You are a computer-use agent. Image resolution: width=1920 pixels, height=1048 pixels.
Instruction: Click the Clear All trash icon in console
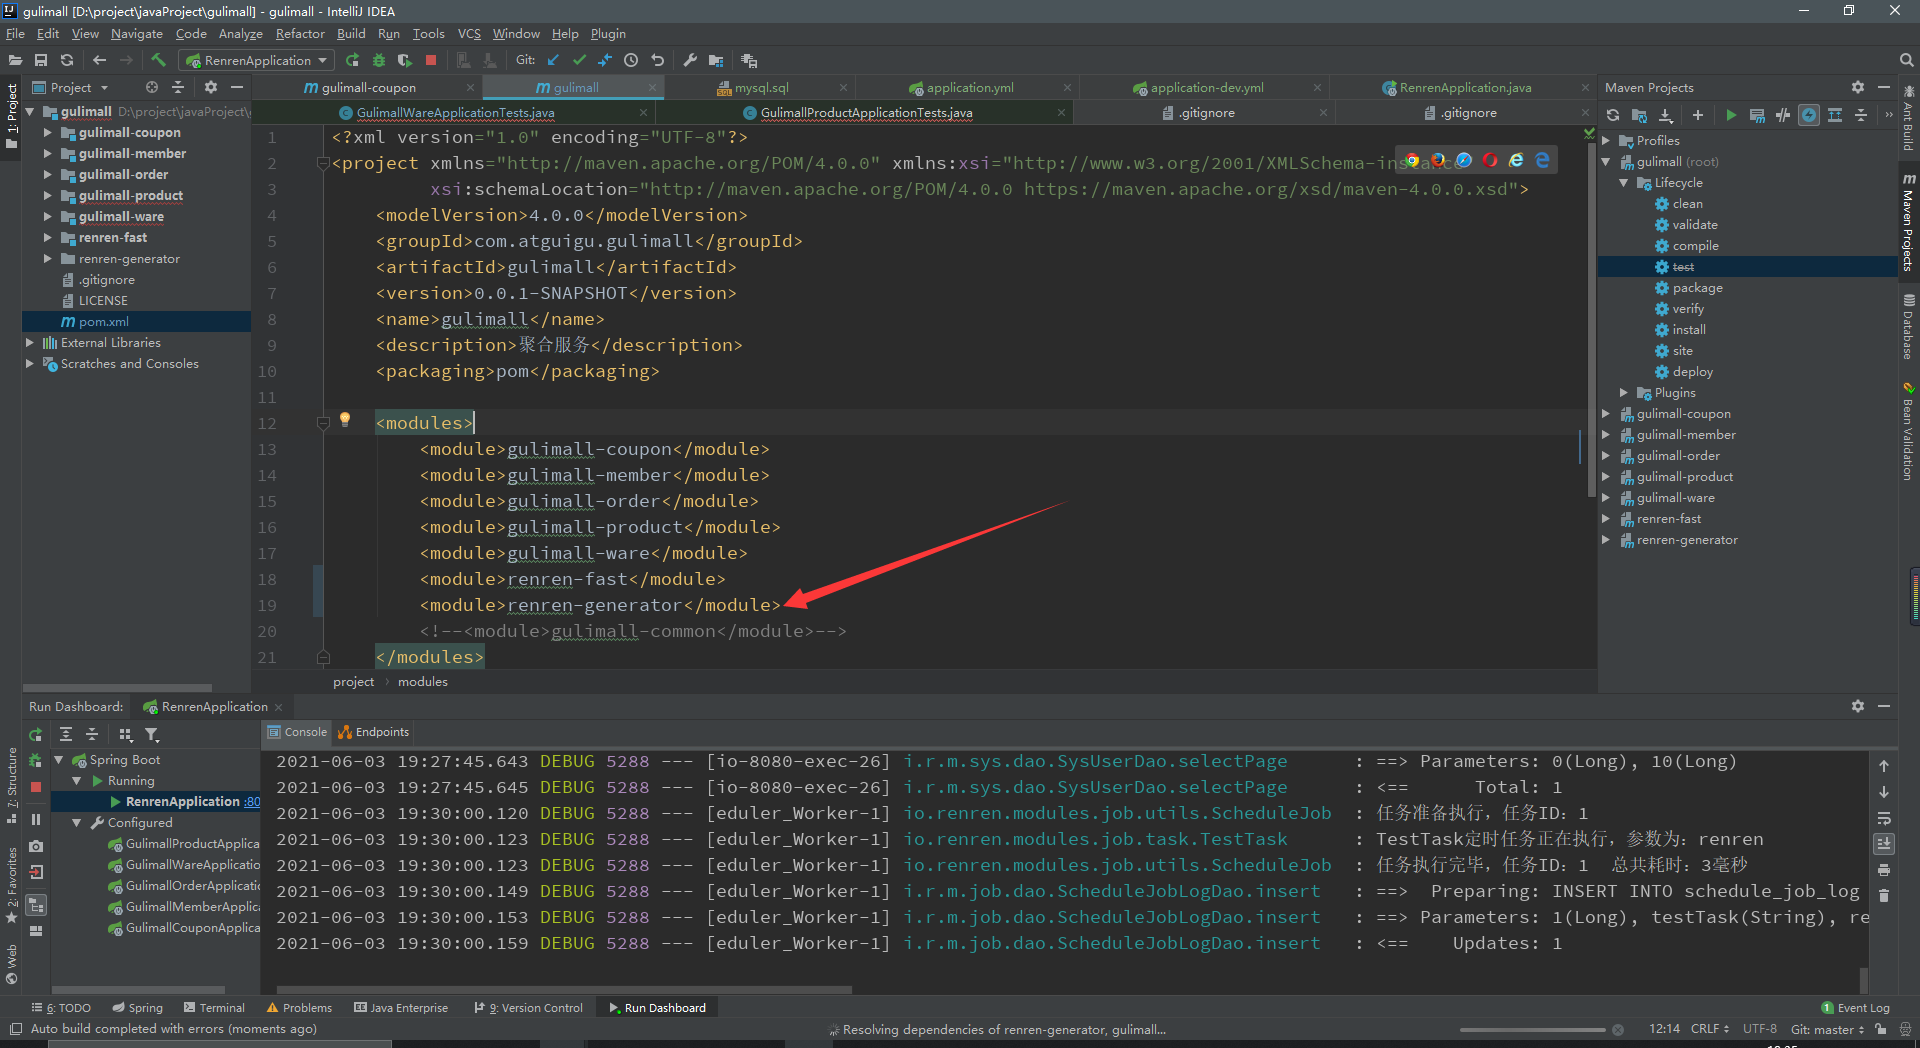coord(1884,896)
